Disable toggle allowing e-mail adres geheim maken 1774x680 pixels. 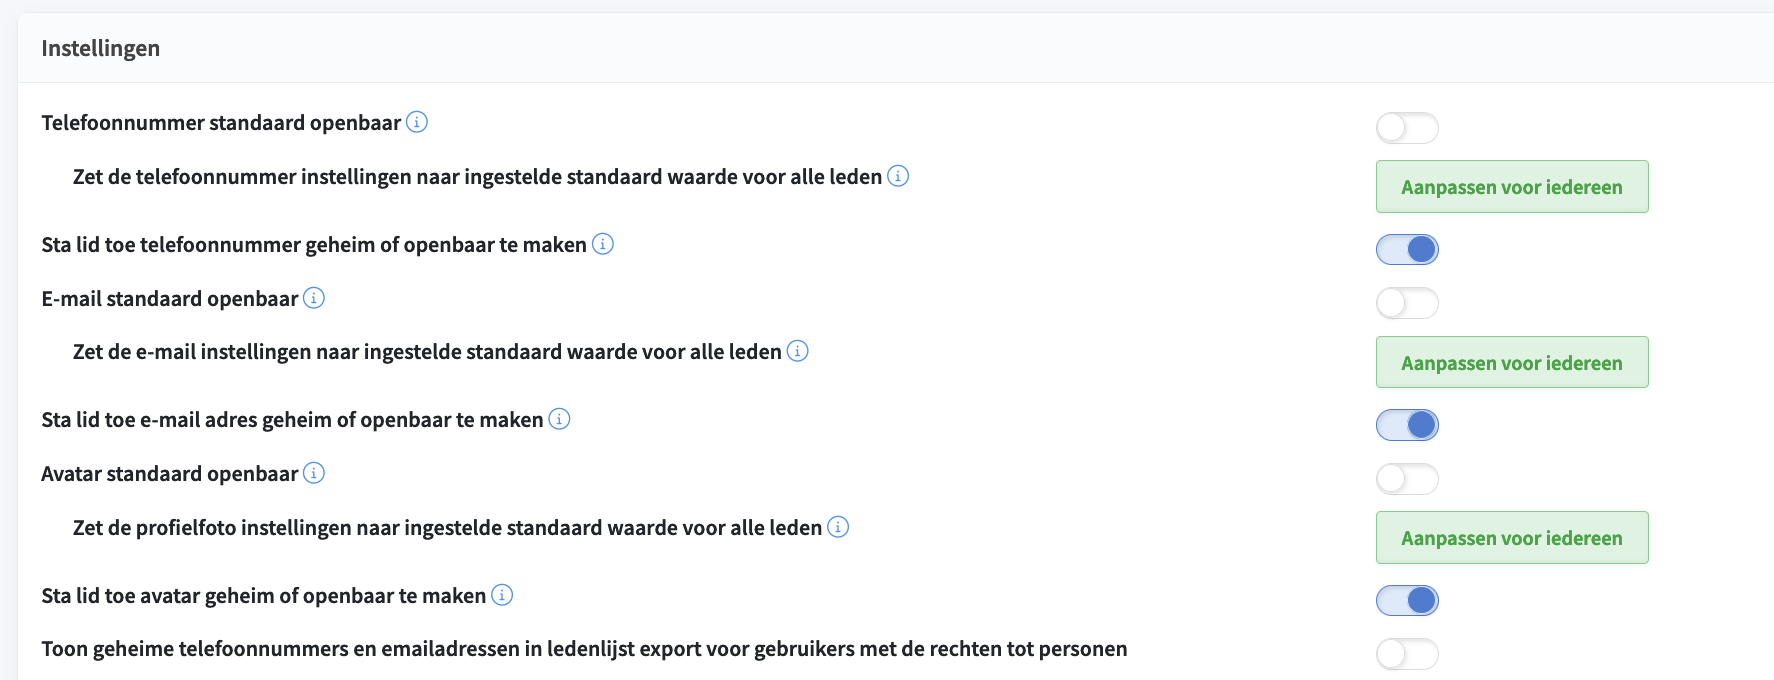[x=1407, y=425]
